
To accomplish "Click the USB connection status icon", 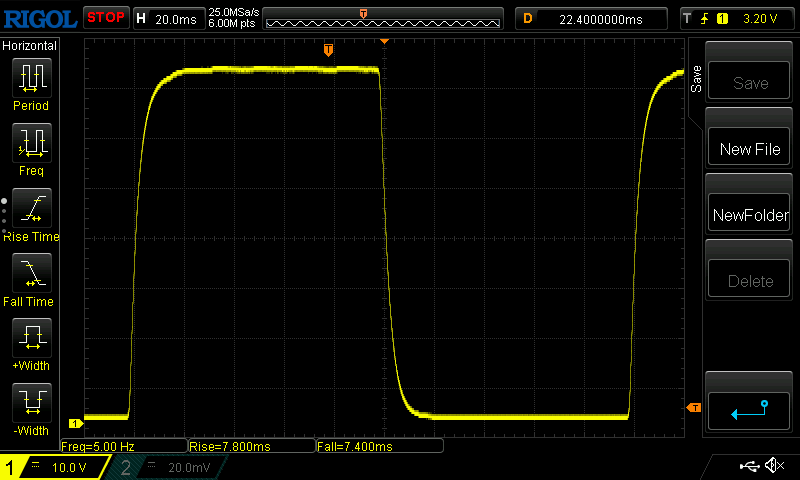I will pos(749,466).
